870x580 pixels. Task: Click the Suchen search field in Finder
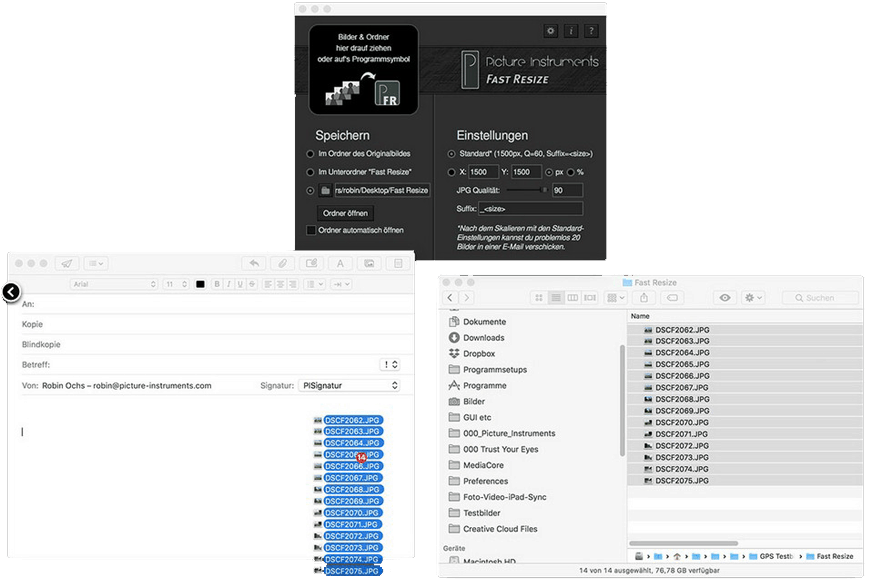[820, 298]
